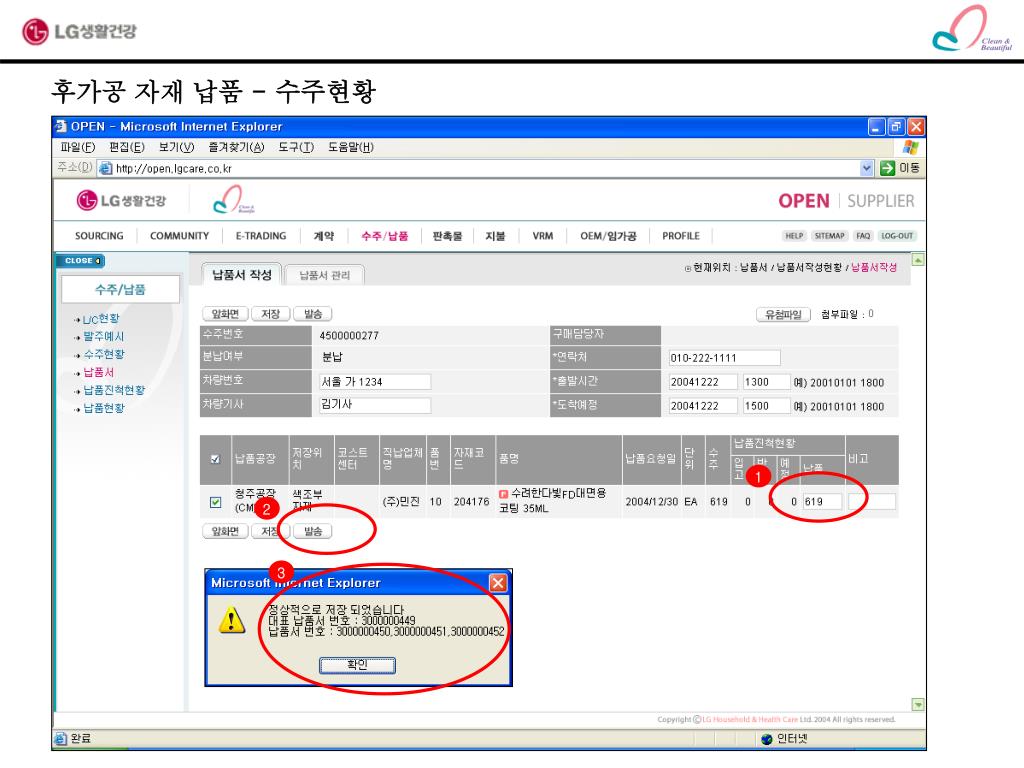Open the E-TRADING navigation item
The height and width of the screenshot is (768, 1024).
click(261, 236)
